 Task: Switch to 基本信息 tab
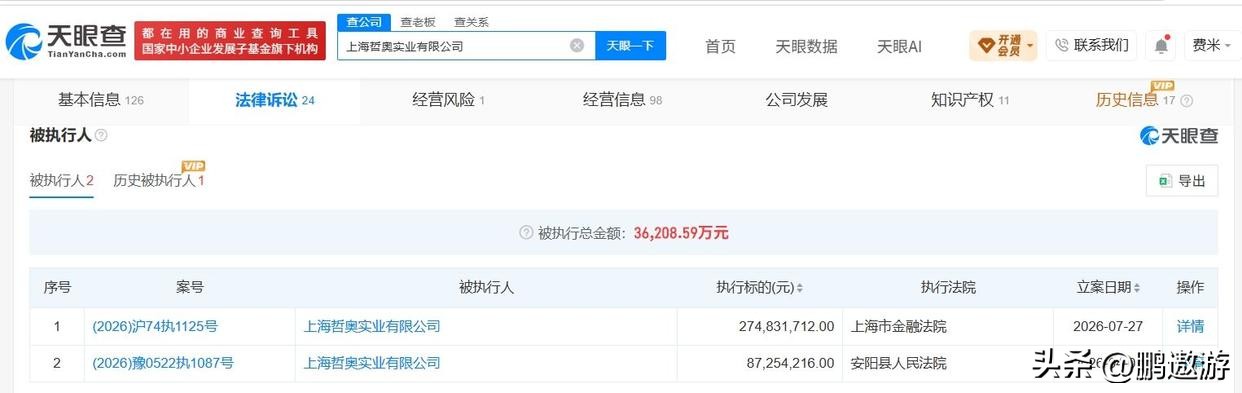tap(100, 100)
